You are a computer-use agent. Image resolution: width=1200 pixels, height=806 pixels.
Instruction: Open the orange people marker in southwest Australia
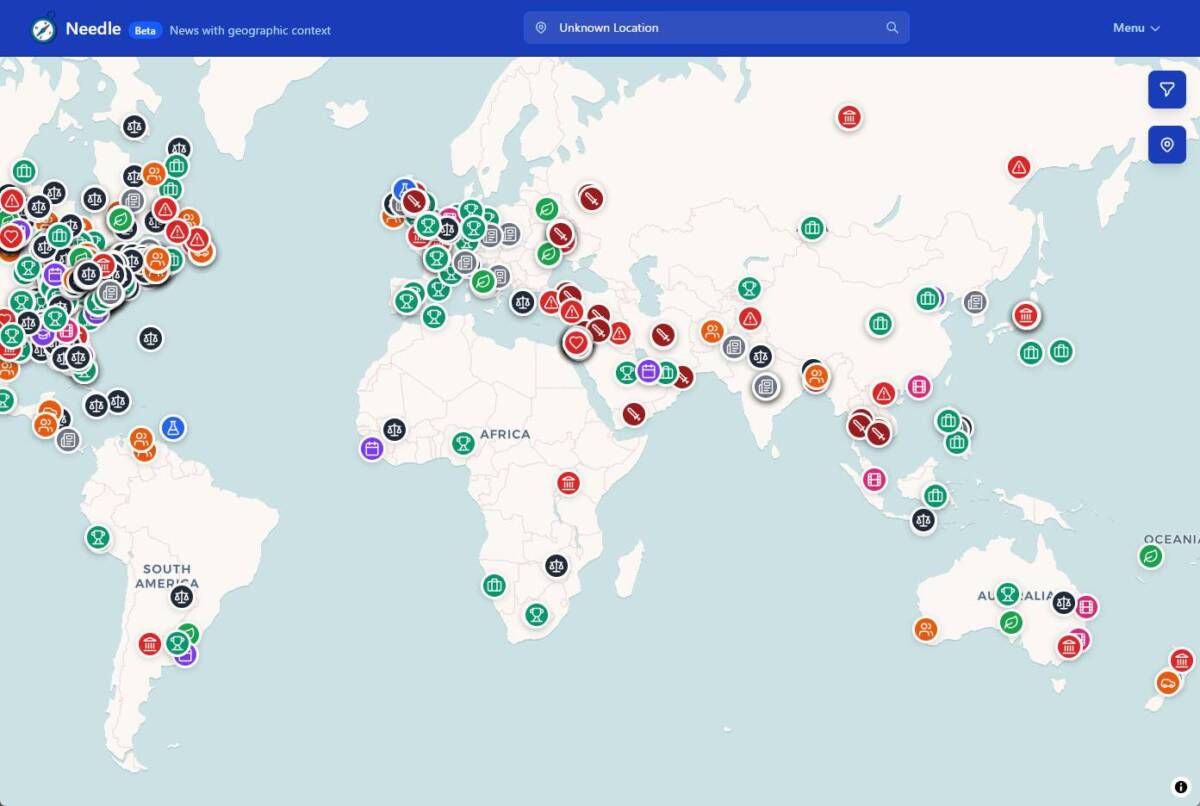tap(926, 629)
